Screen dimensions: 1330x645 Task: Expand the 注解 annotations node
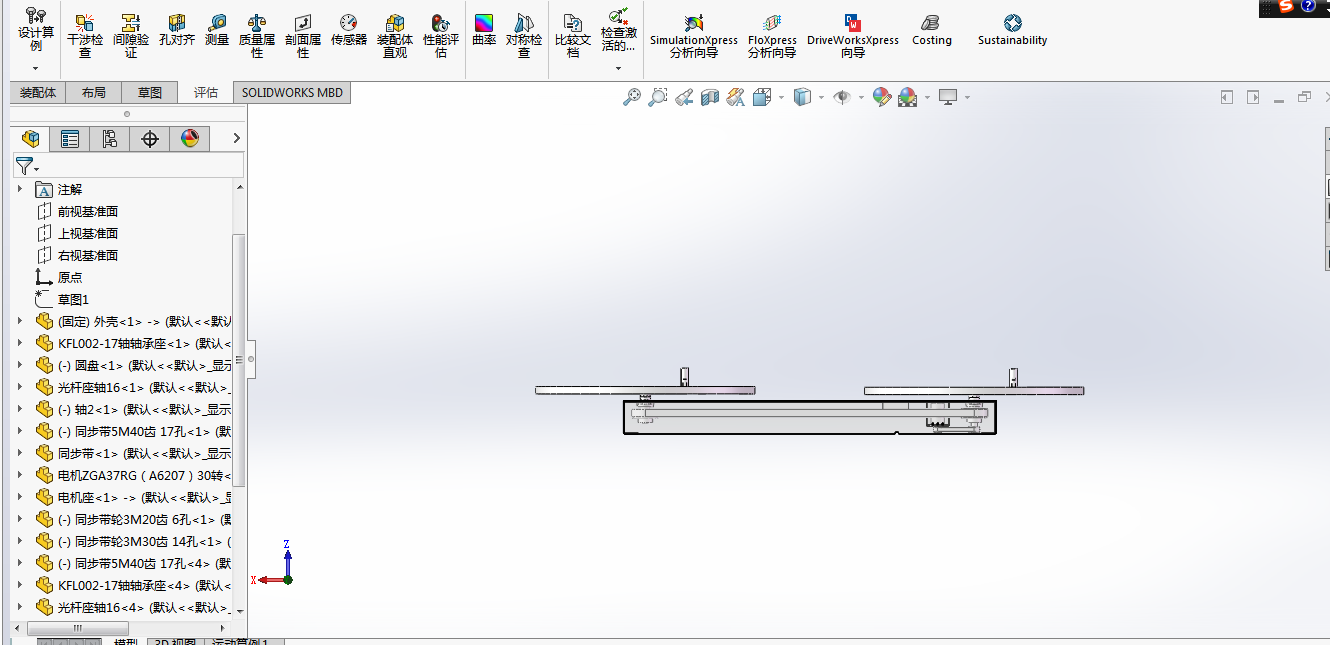tap(19, 189)
